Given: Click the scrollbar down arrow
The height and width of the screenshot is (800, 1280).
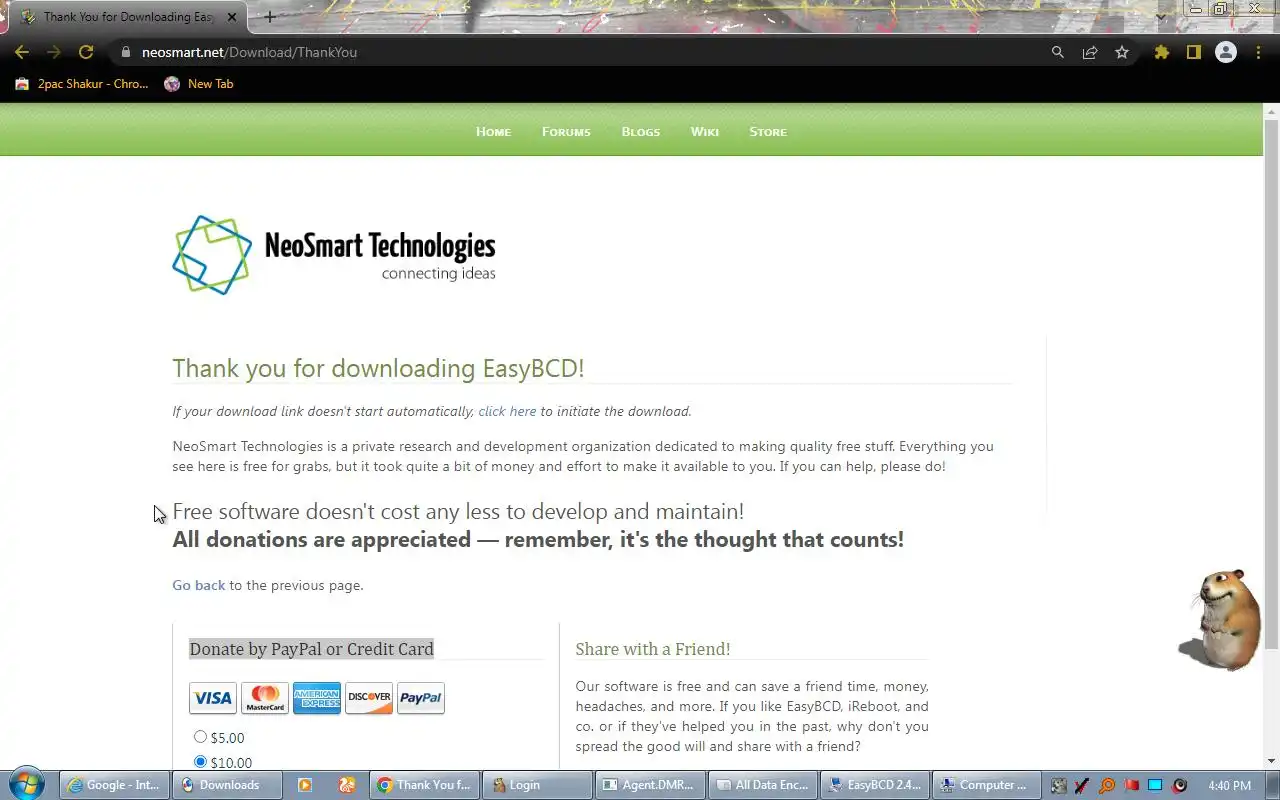Looking at the screenshot, I should 1271,761.
